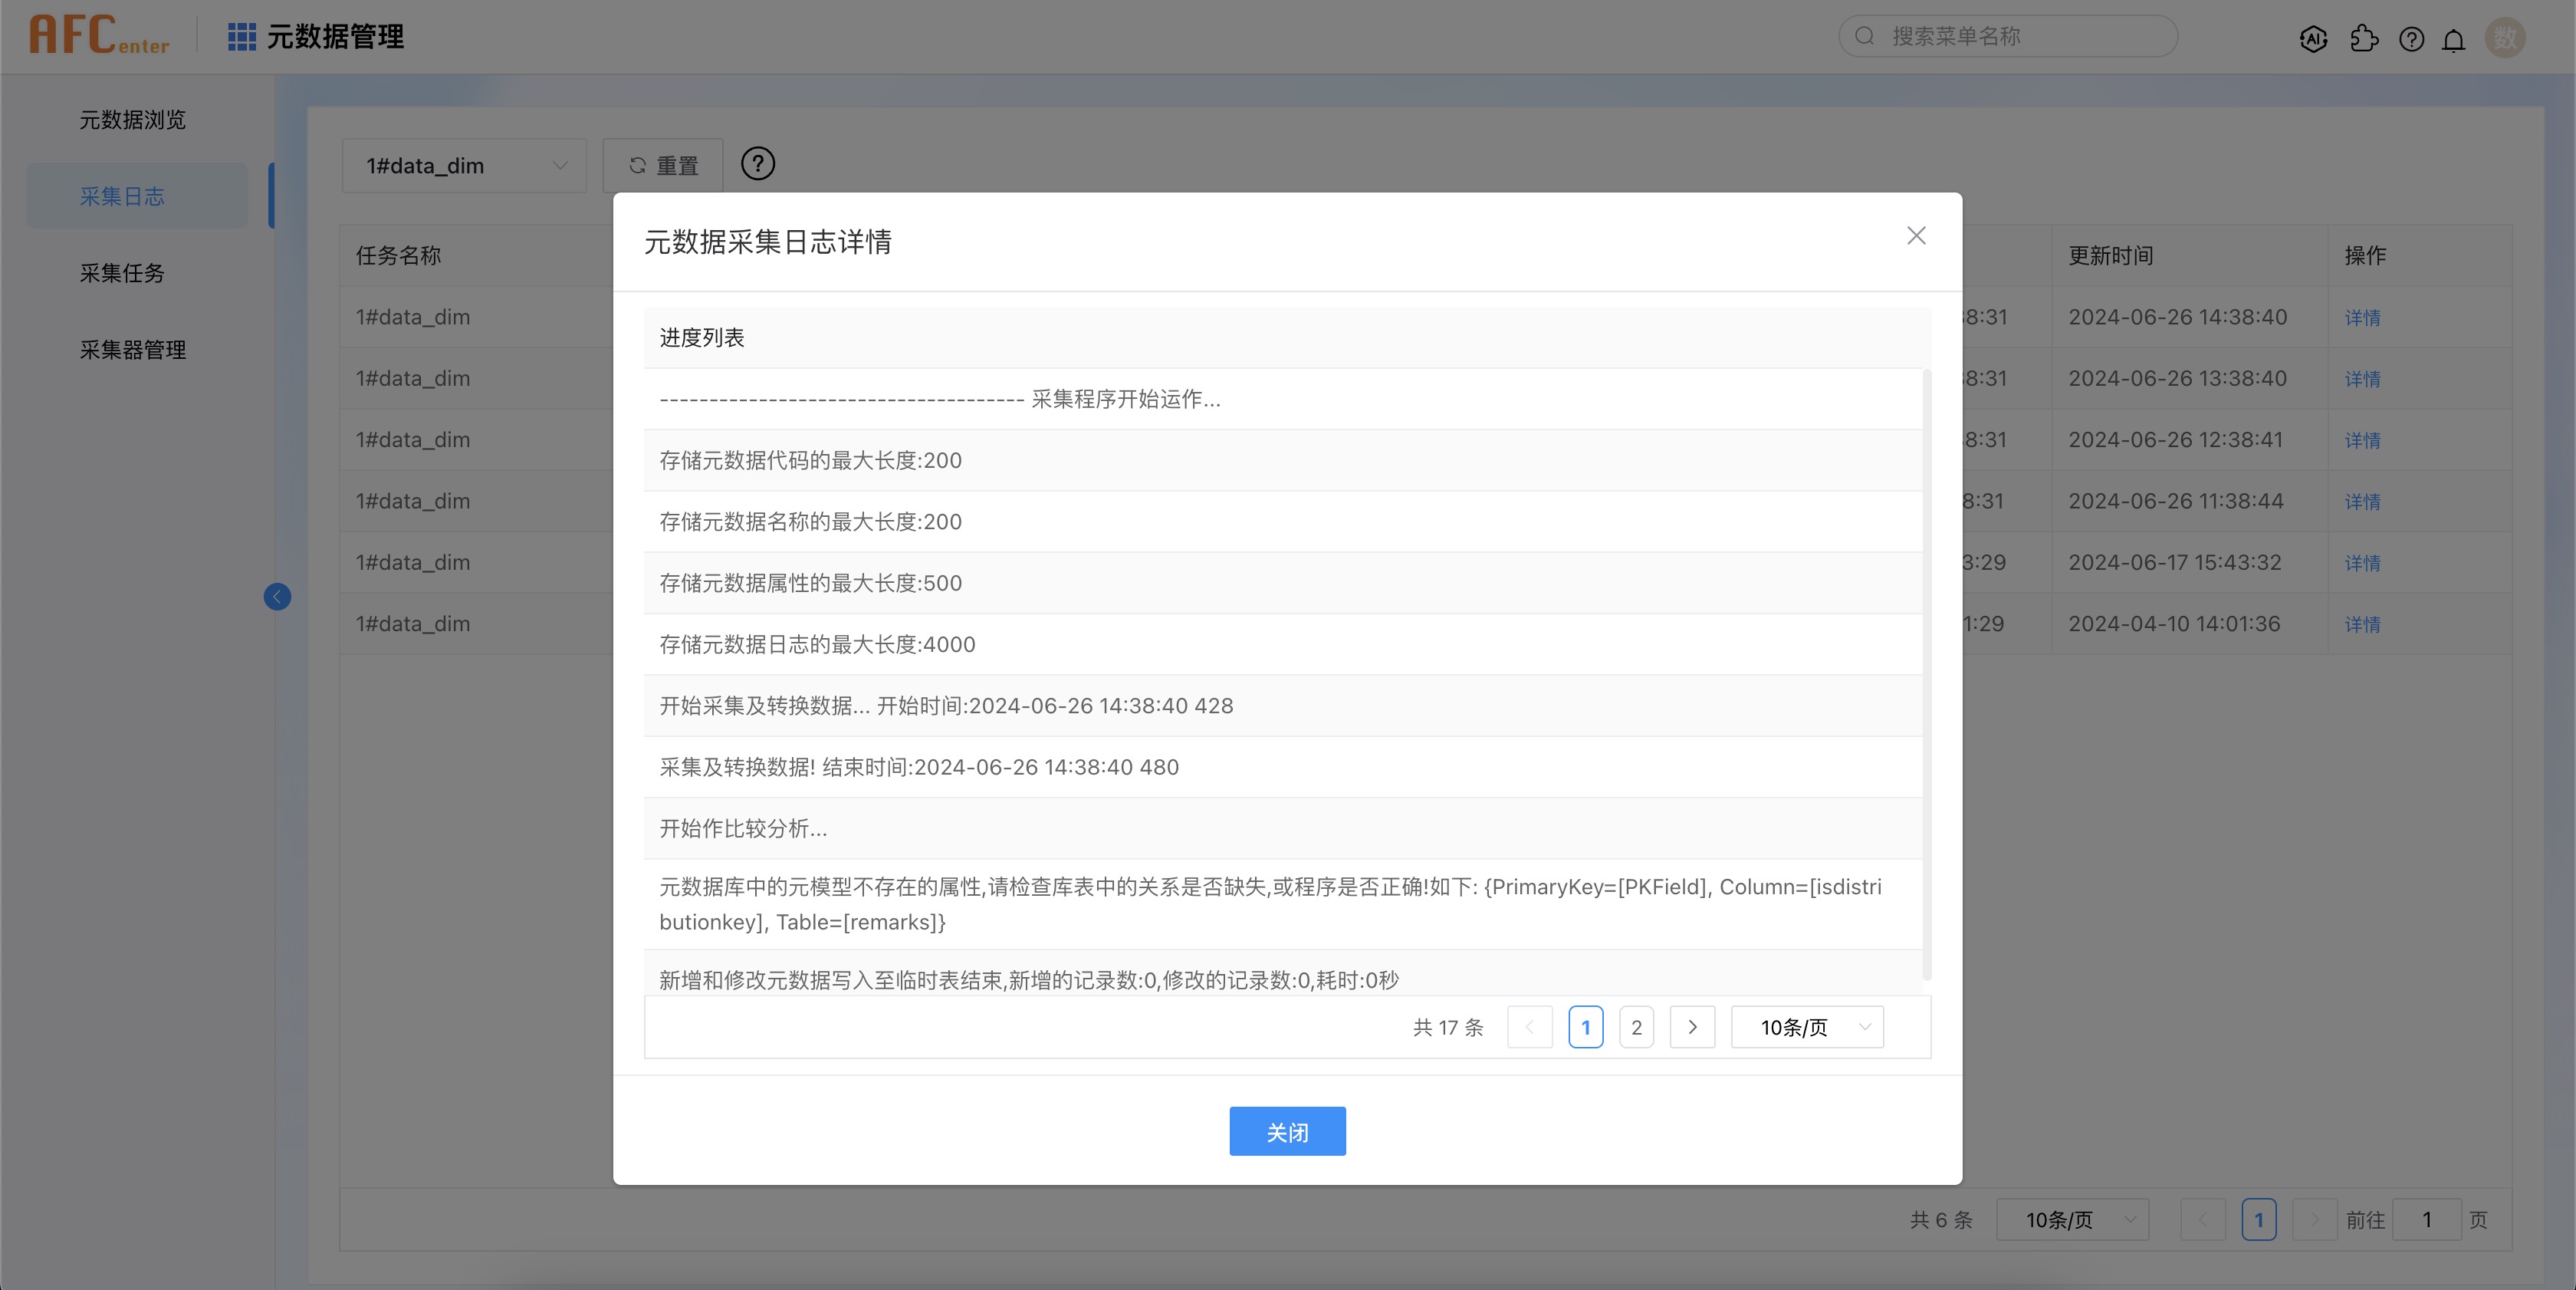Click the 任务名称 column header
2576x1290 pixels.
(398, 256)
